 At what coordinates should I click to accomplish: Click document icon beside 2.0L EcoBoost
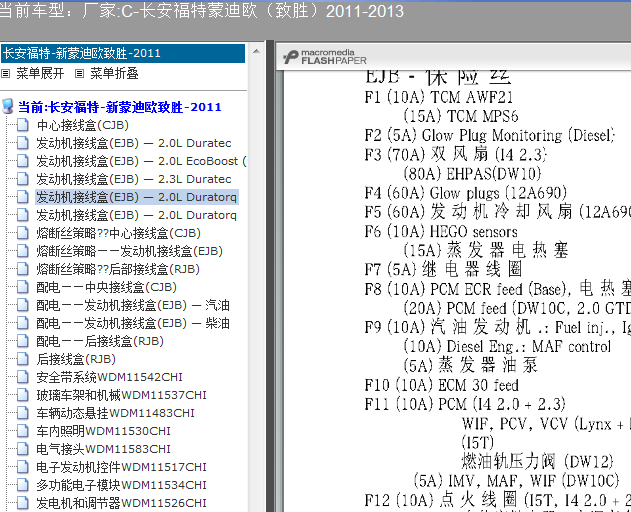coord(23,161)
